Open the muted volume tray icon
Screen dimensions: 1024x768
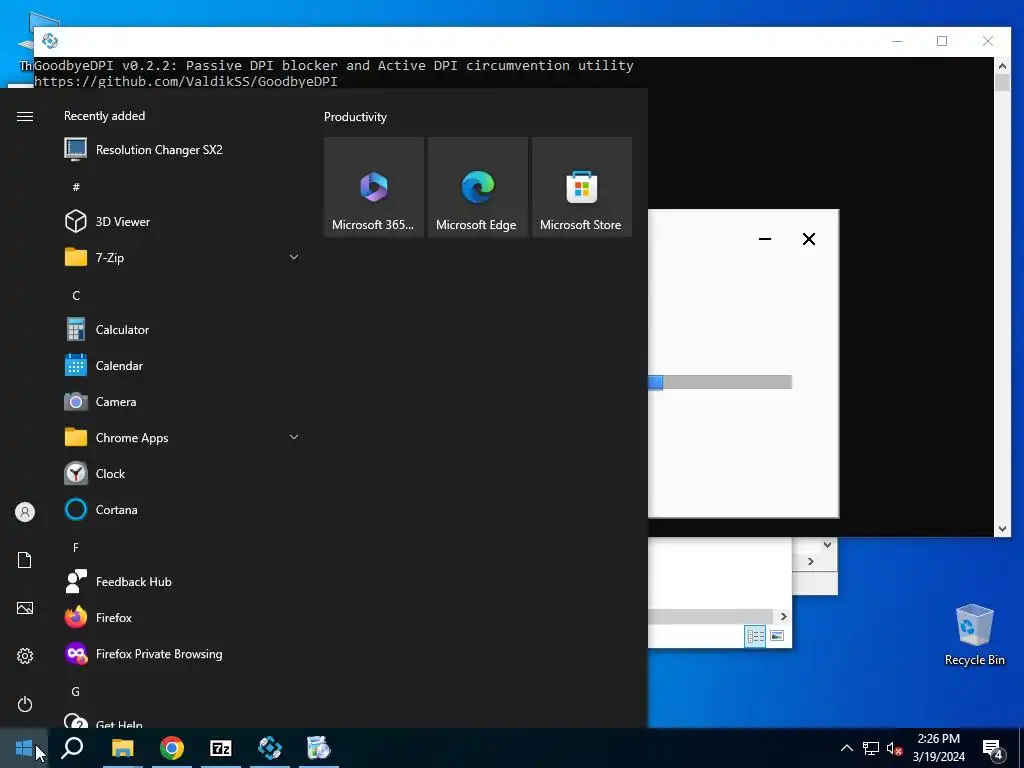tap(895, 748)
